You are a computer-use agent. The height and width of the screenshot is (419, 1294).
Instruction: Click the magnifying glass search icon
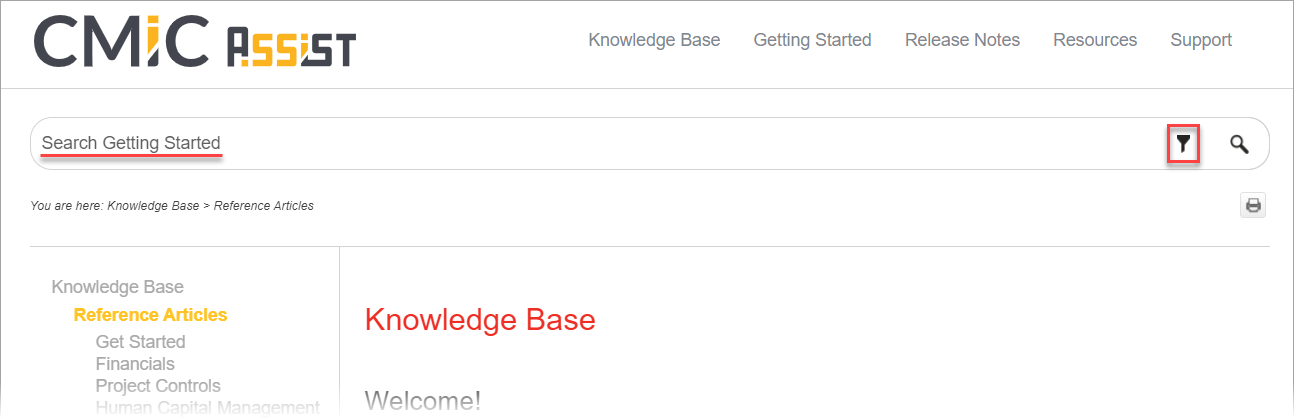(x=1239, y=144)
